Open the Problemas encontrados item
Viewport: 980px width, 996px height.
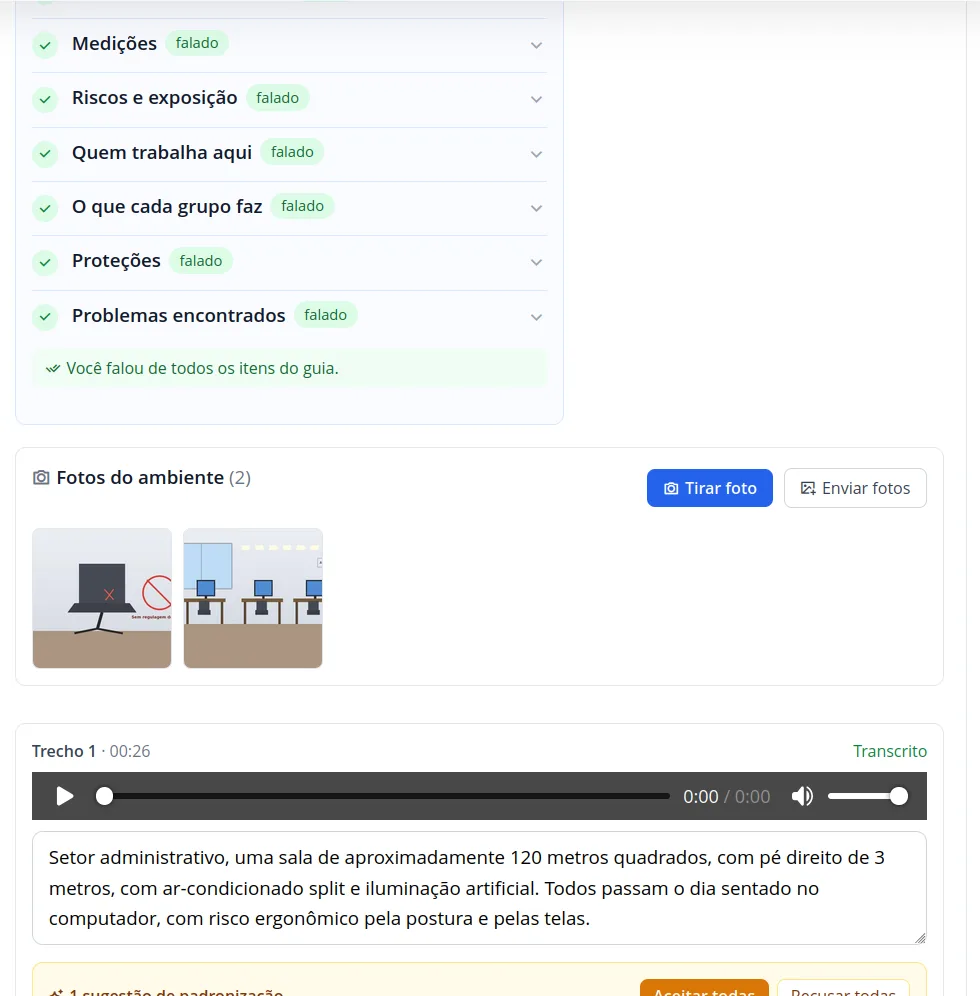click(x=289, y=316)
